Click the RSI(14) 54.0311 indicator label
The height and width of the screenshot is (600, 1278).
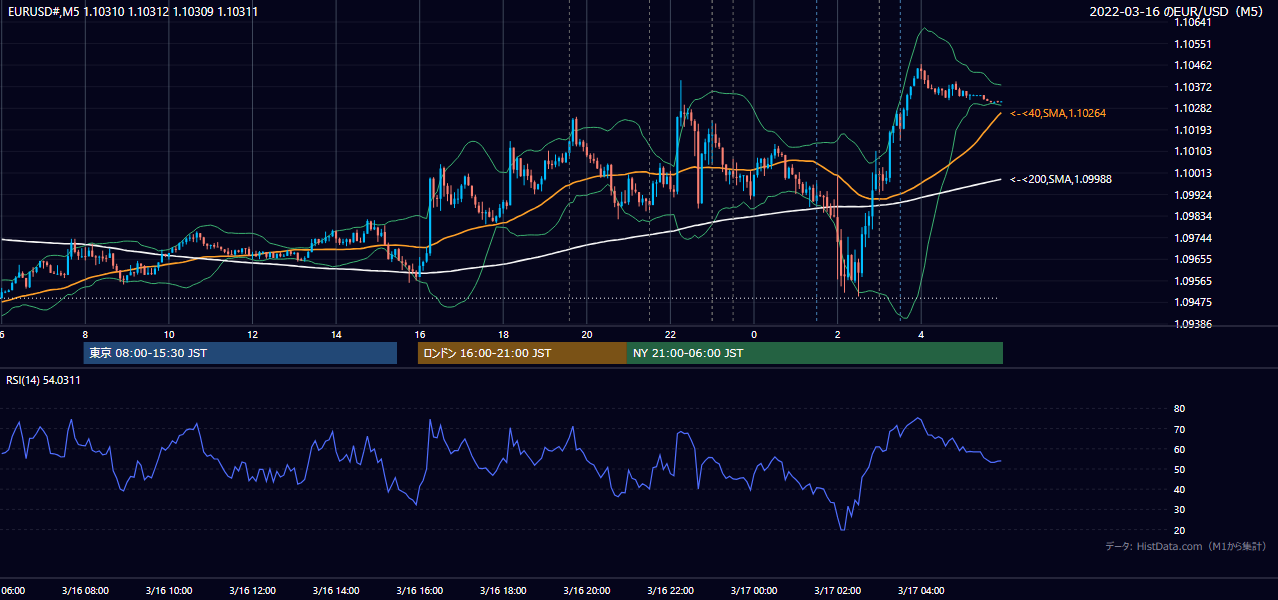click(43, 380)
